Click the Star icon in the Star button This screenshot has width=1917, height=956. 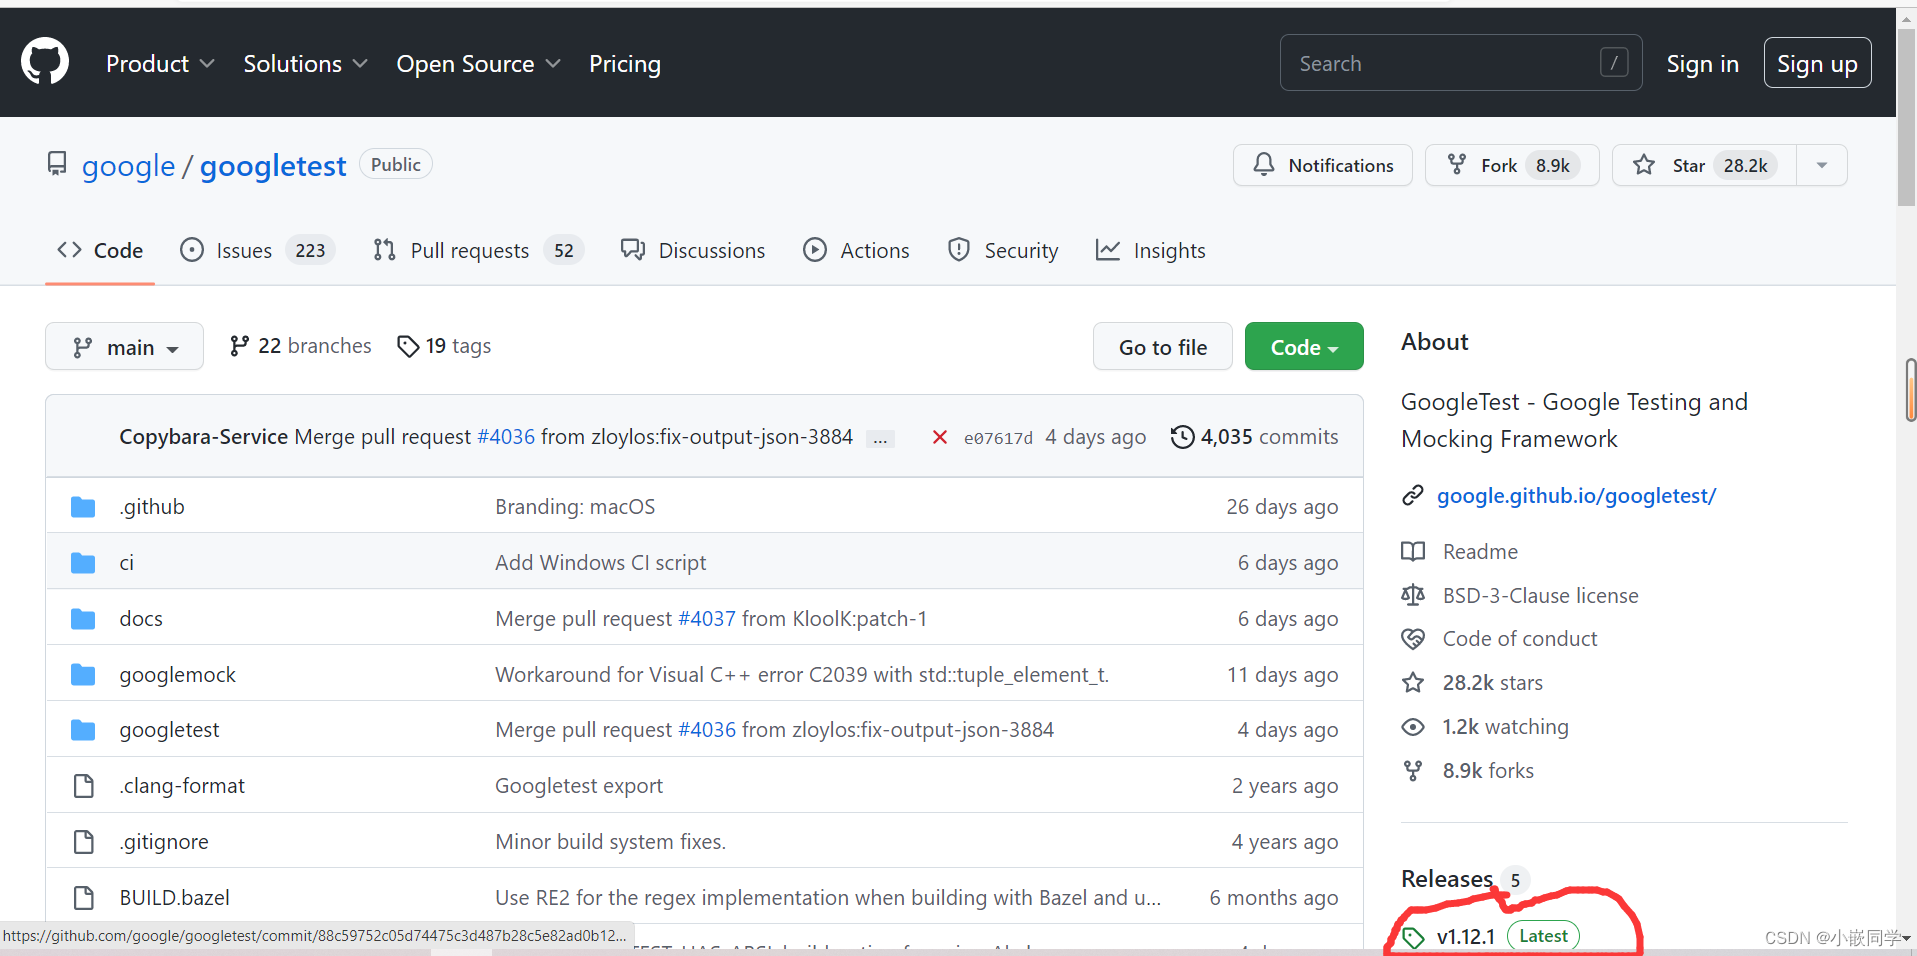1644,164
